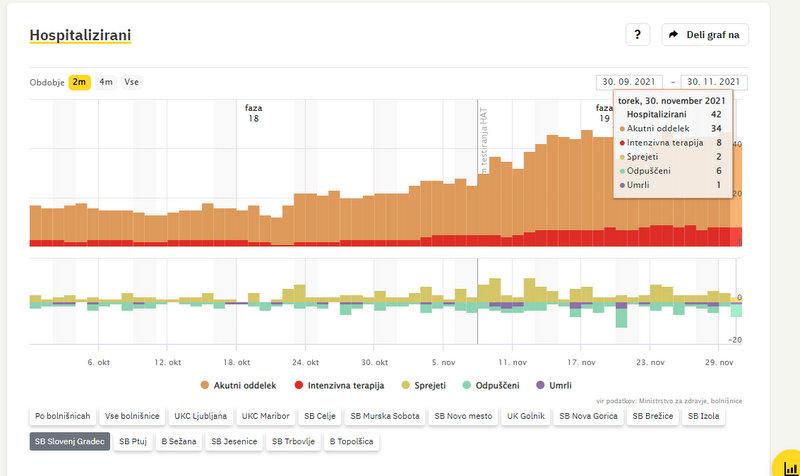The height and width of the screenshot is (476, 800).
Task: Select the Vse period option
Action: [131, 82]
